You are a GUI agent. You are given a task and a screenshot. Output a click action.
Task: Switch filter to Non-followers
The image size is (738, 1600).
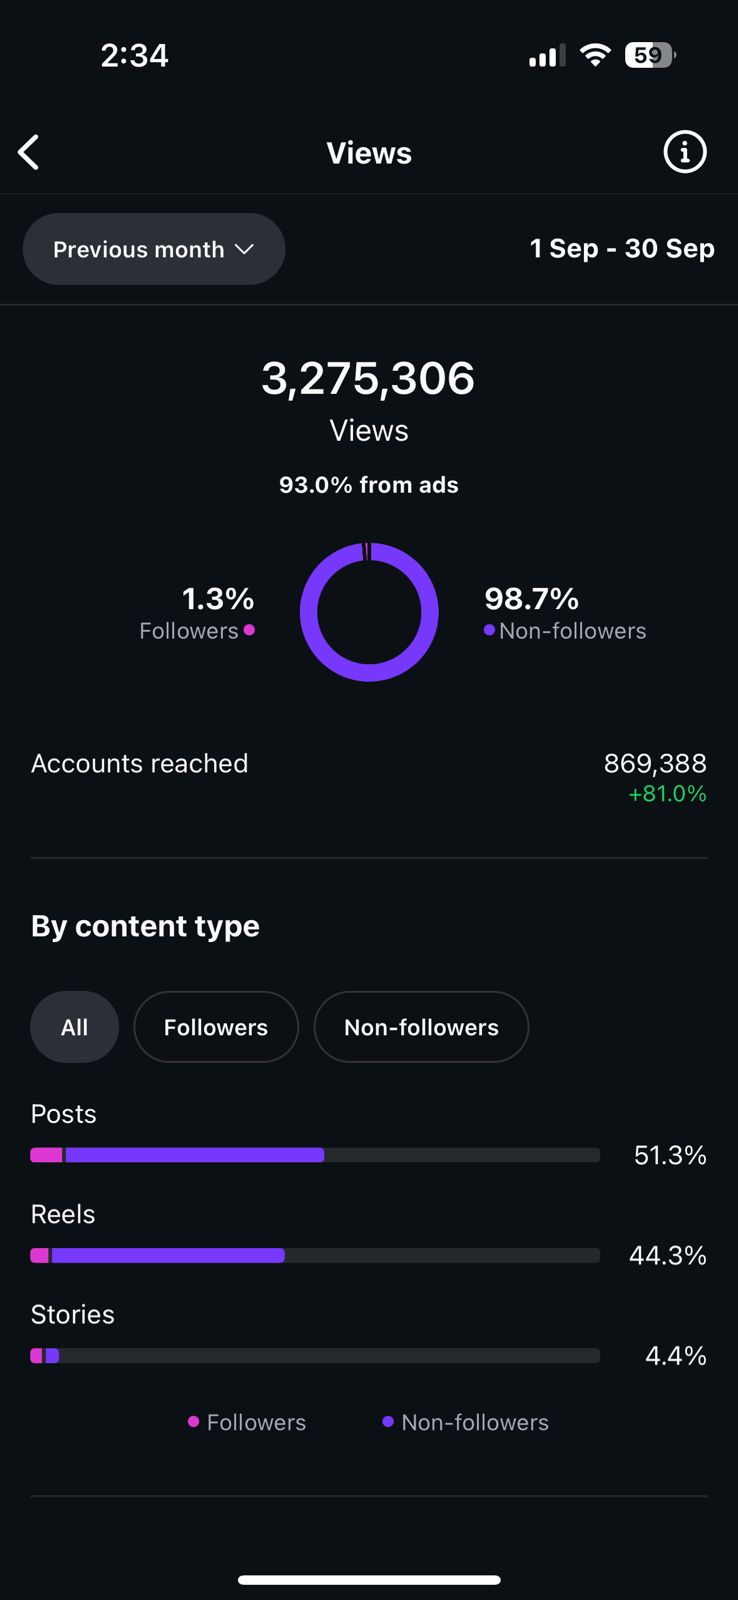421,1027
